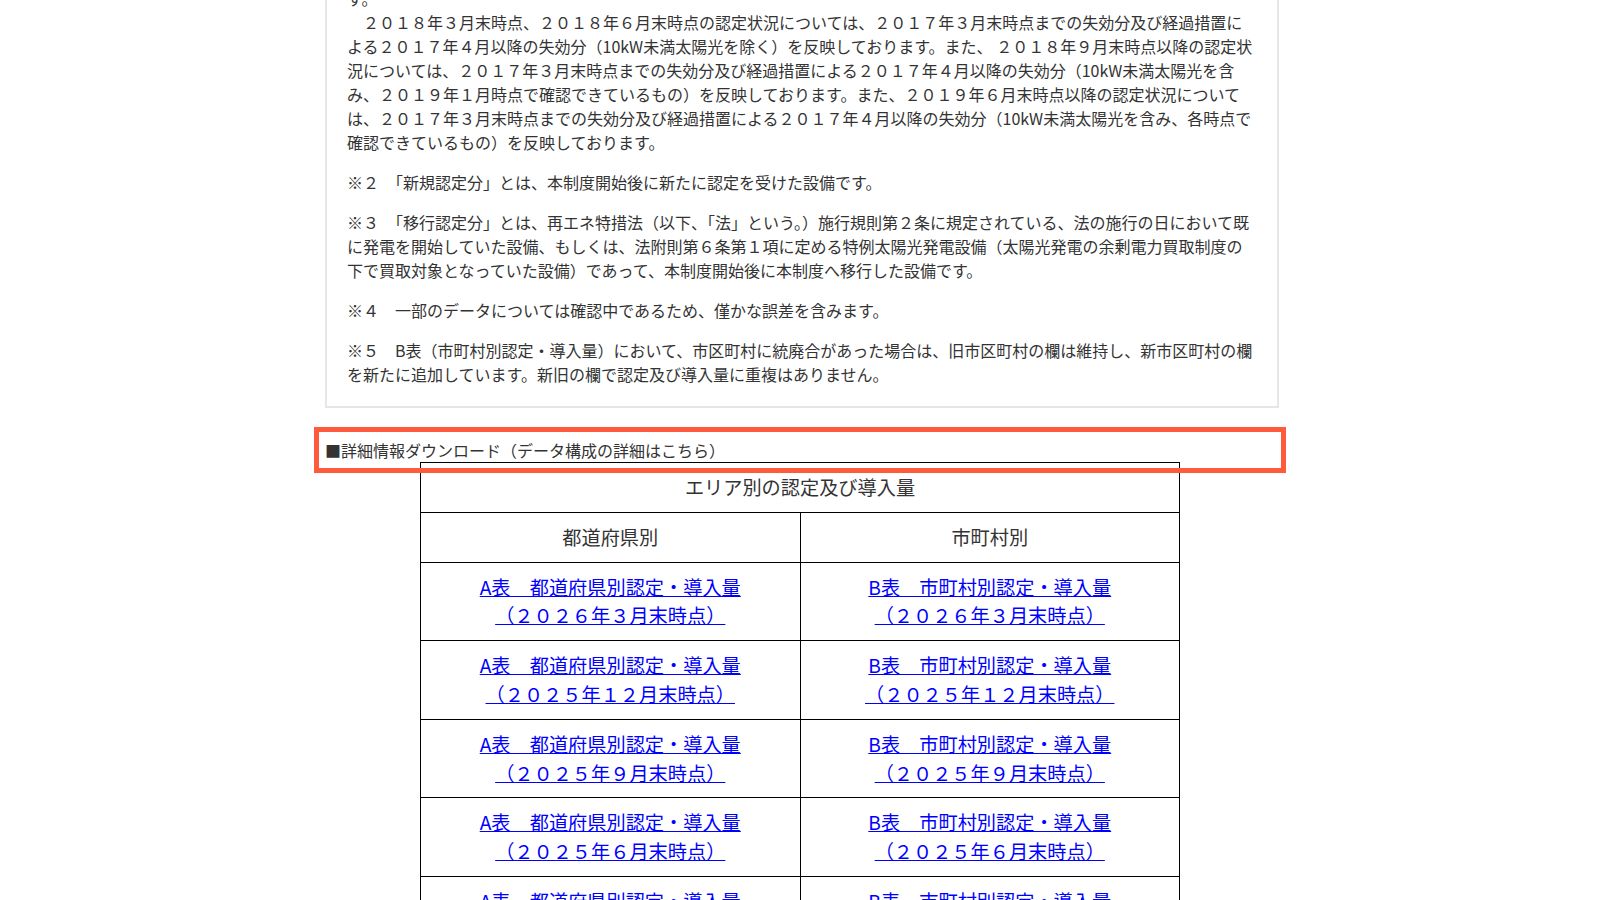The width and height of the screenshot is (1600, 900).
Task: Click the 詳細情報ダウンロード heading text
Action: click(522, 451)
